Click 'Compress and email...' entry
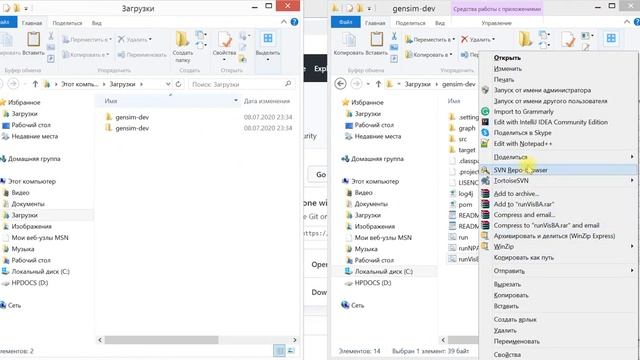 point(524,215)
